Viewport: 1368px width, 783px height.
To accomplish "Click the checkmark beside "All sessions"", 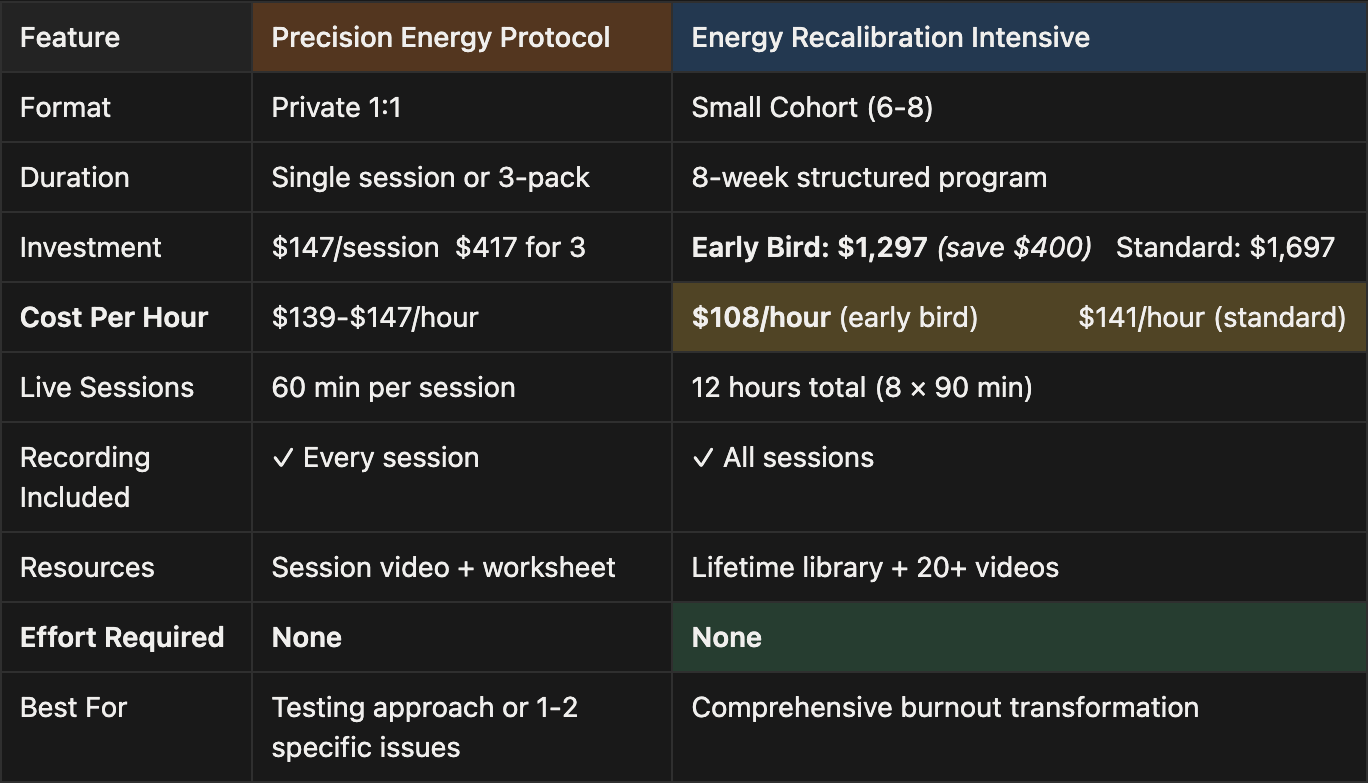I will 703,458.
